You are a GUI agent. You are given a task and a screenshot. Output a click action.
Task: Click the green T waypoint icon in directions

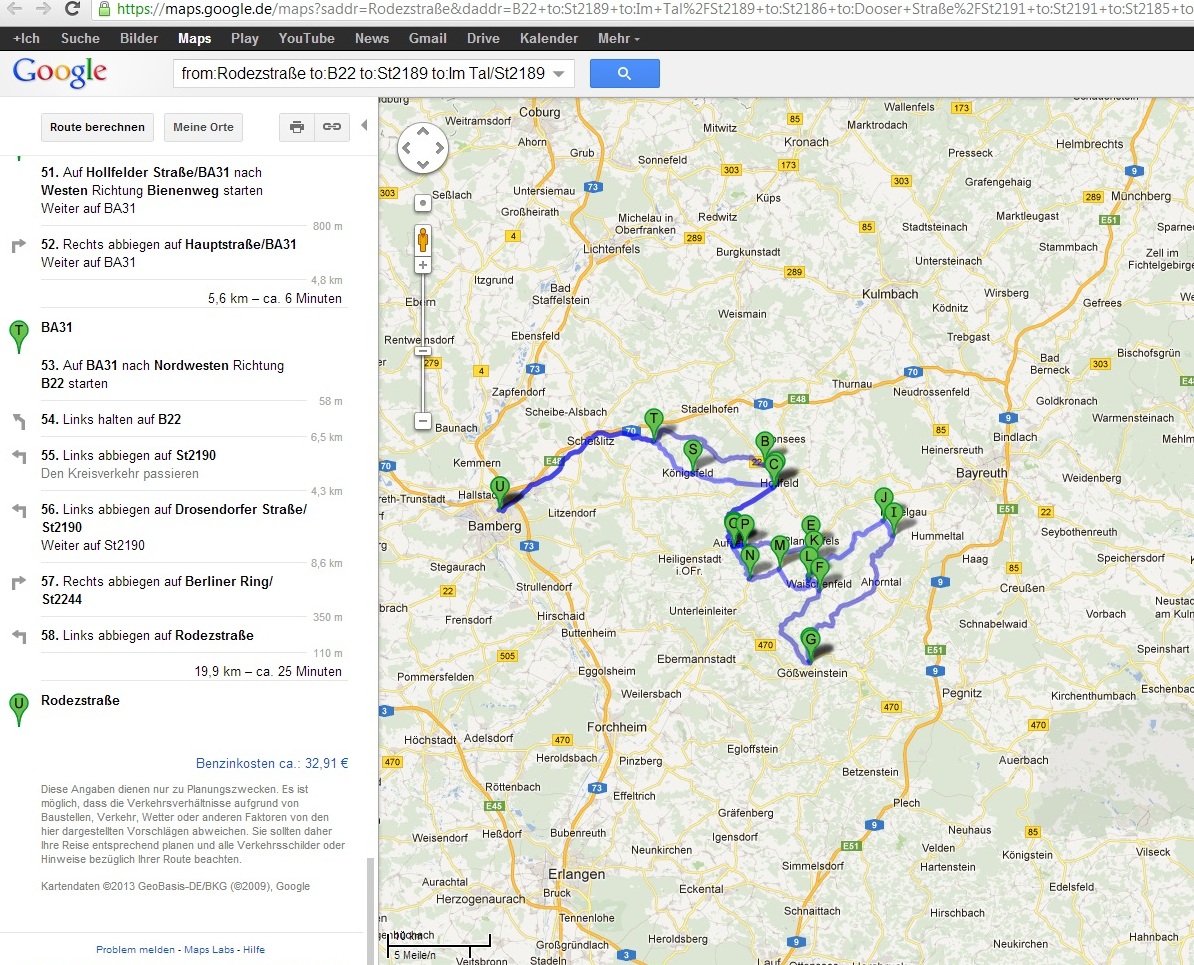pos(18,337)
